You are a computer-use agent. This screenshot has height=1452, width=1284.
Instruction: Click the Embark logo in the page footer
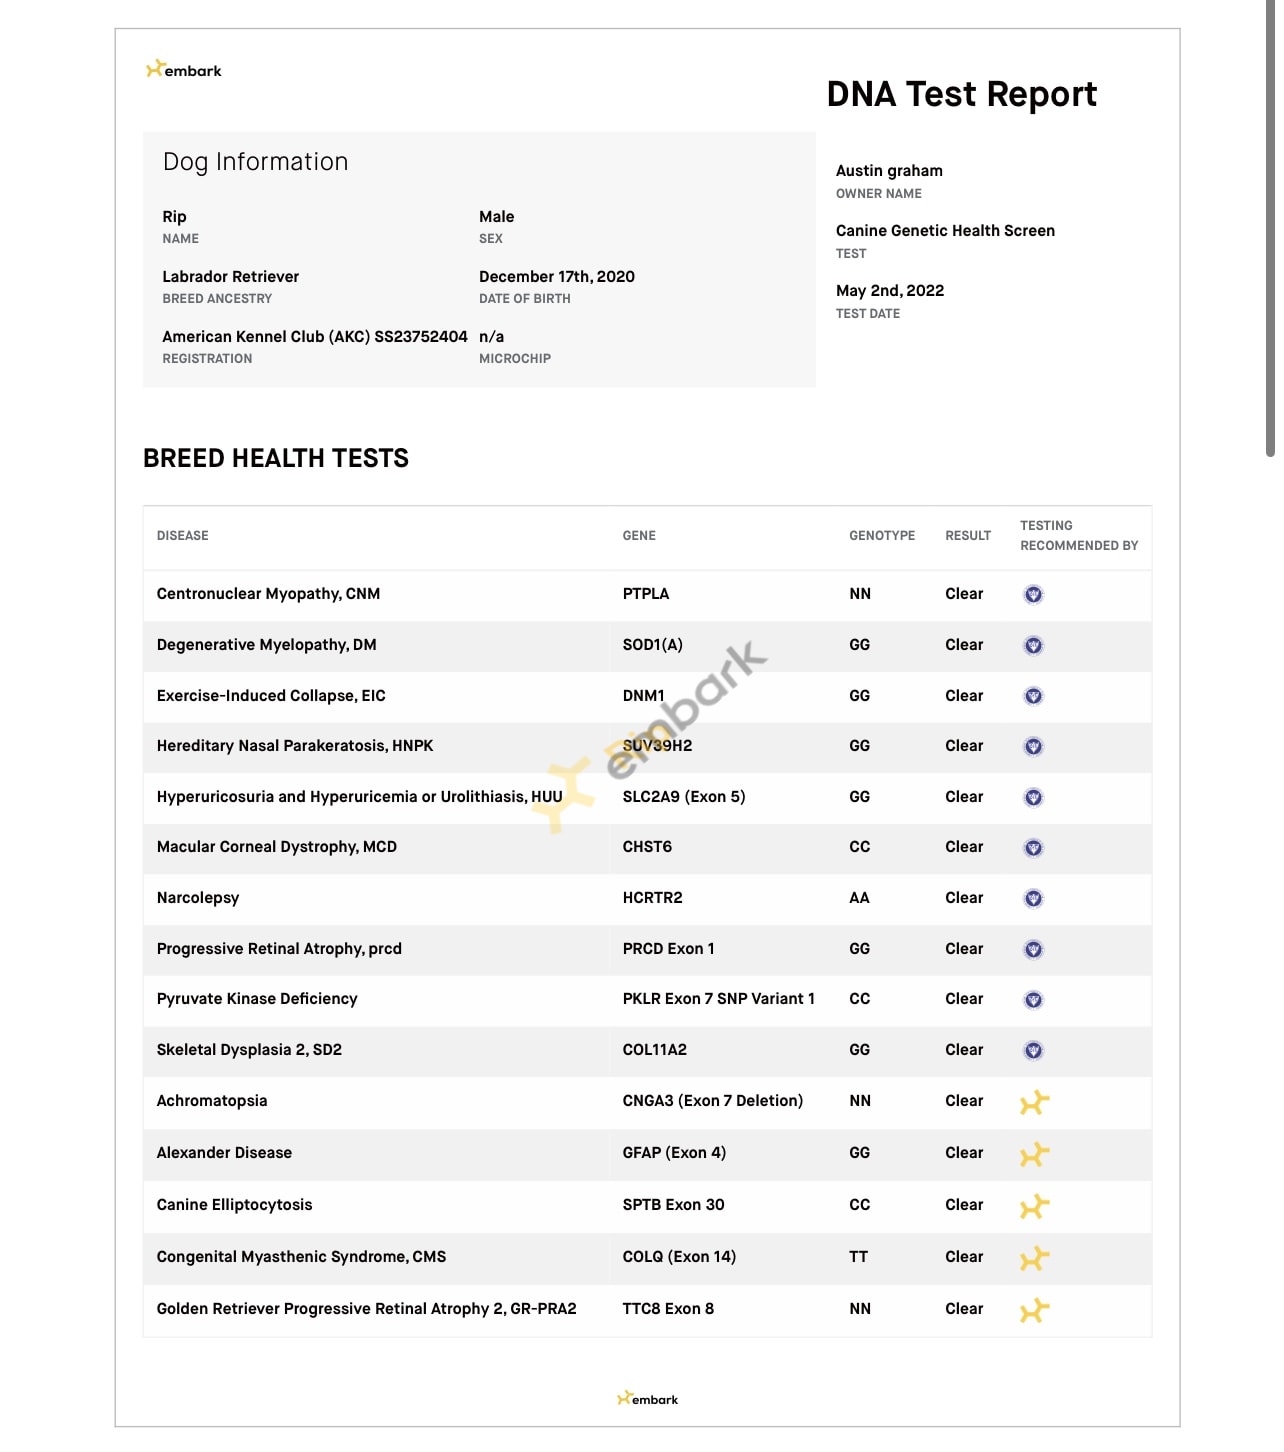(647, 1399)
